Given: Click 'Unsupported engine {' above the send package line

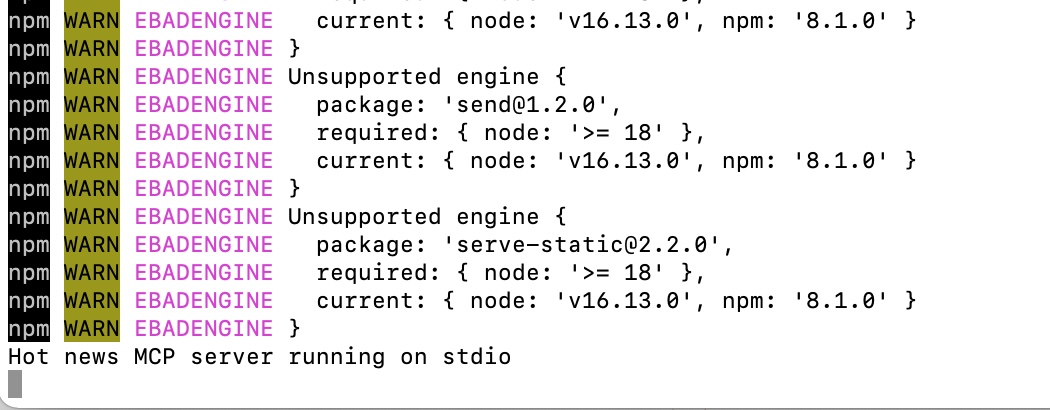Looking at the screenshot, I should pos(427,76).
